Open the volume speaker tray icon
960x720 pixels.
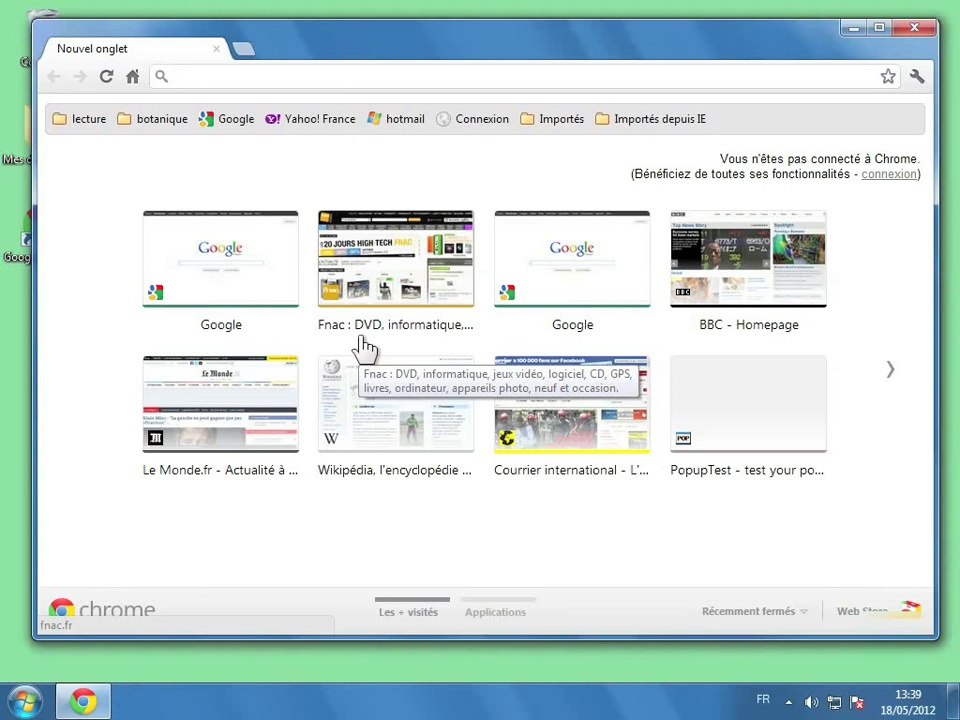coord(811,702)
